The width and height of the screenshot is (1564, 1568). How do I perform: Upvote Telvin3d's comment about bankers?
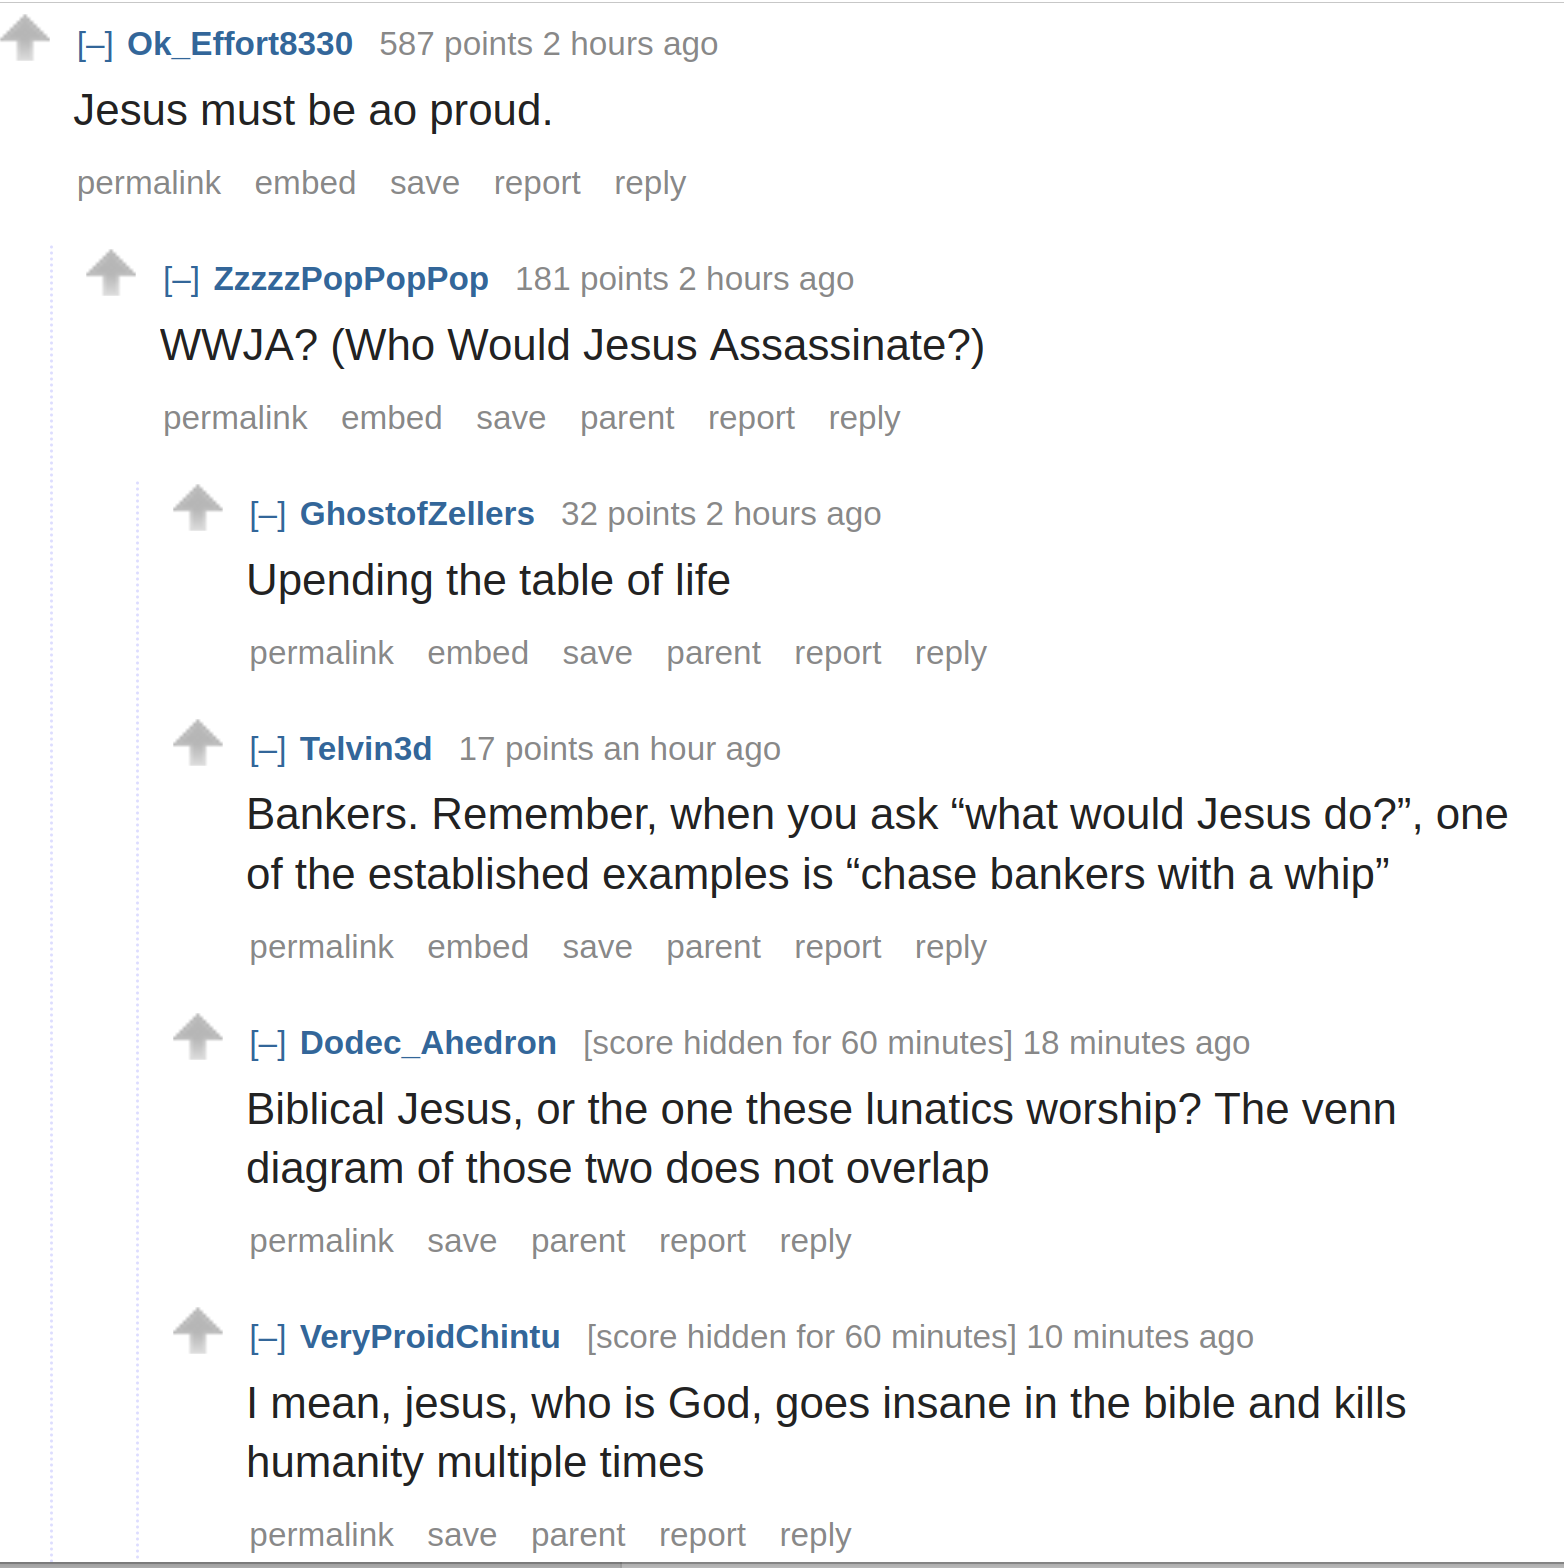point(198,743)
